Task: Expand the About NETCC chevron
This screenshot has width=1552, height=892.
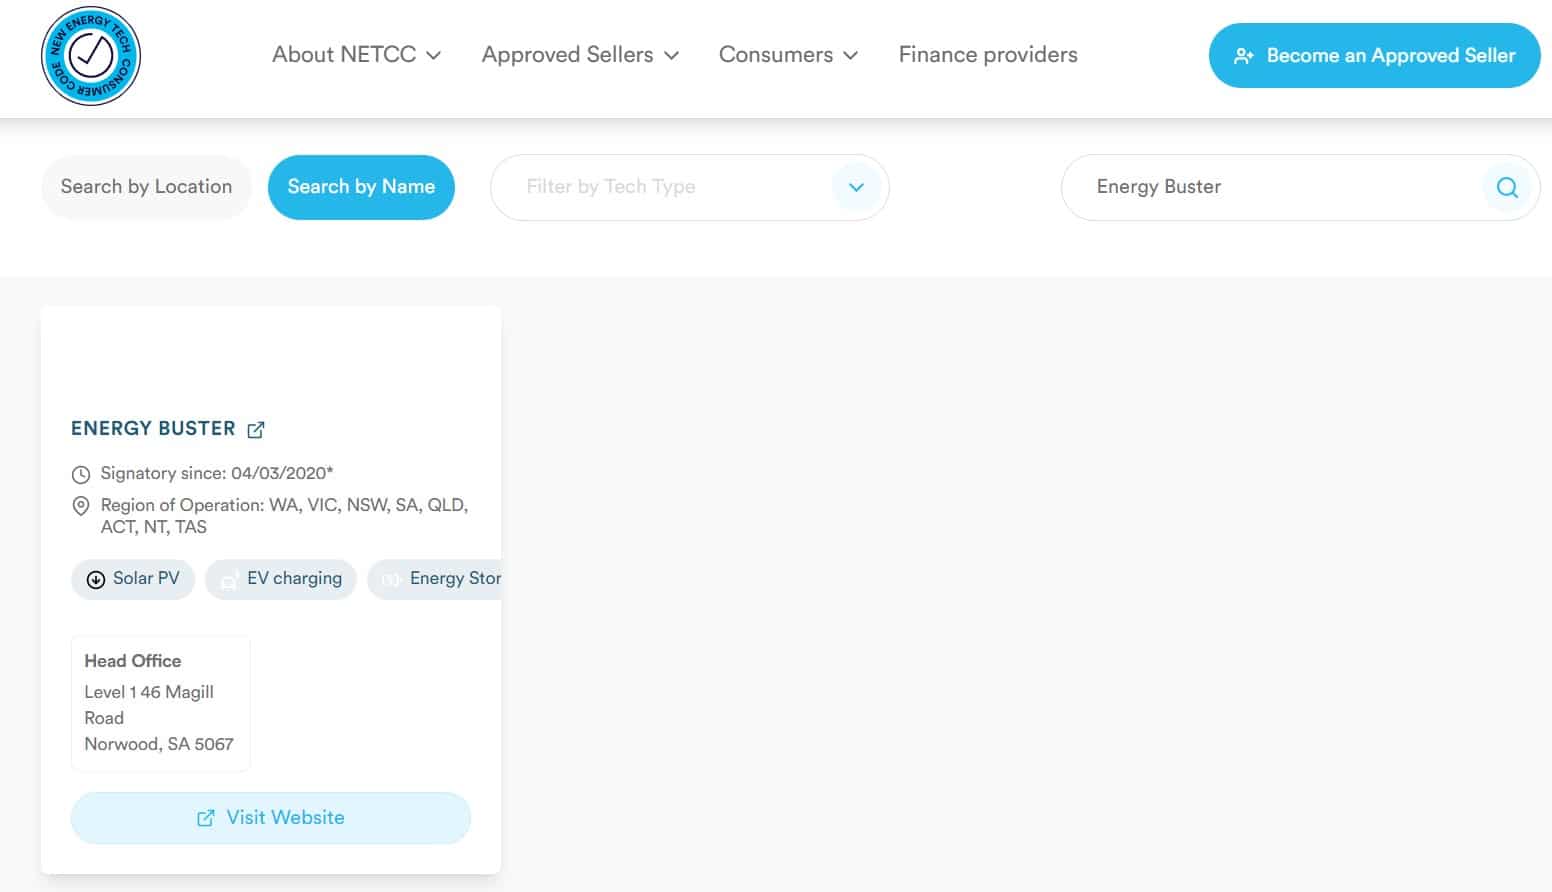Action: (433, 56)
